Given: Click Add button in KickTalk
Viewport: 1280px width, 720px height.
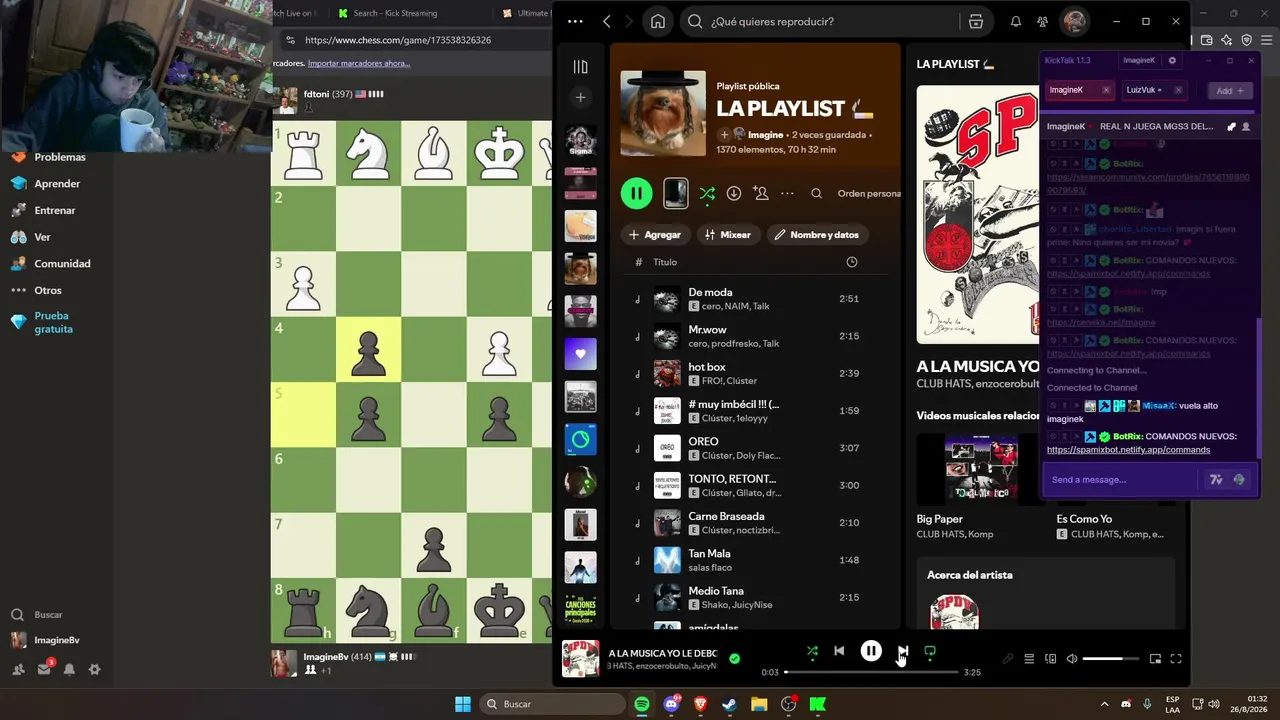Looking at the screenshot, I should click(1230, 90).
